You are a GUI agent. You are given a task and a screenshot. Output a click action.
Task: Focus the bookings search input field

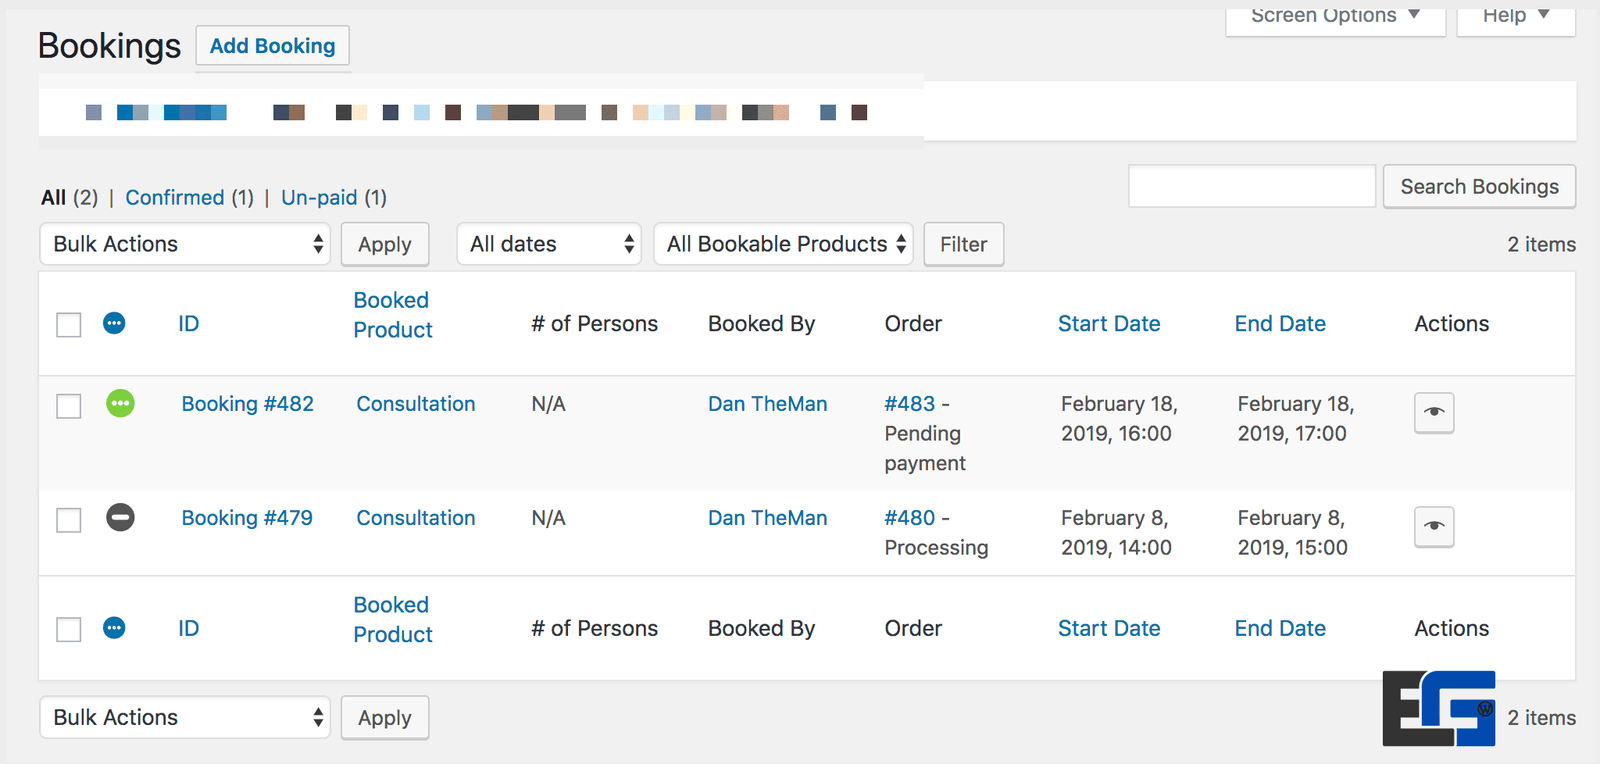click(1252, 186)
